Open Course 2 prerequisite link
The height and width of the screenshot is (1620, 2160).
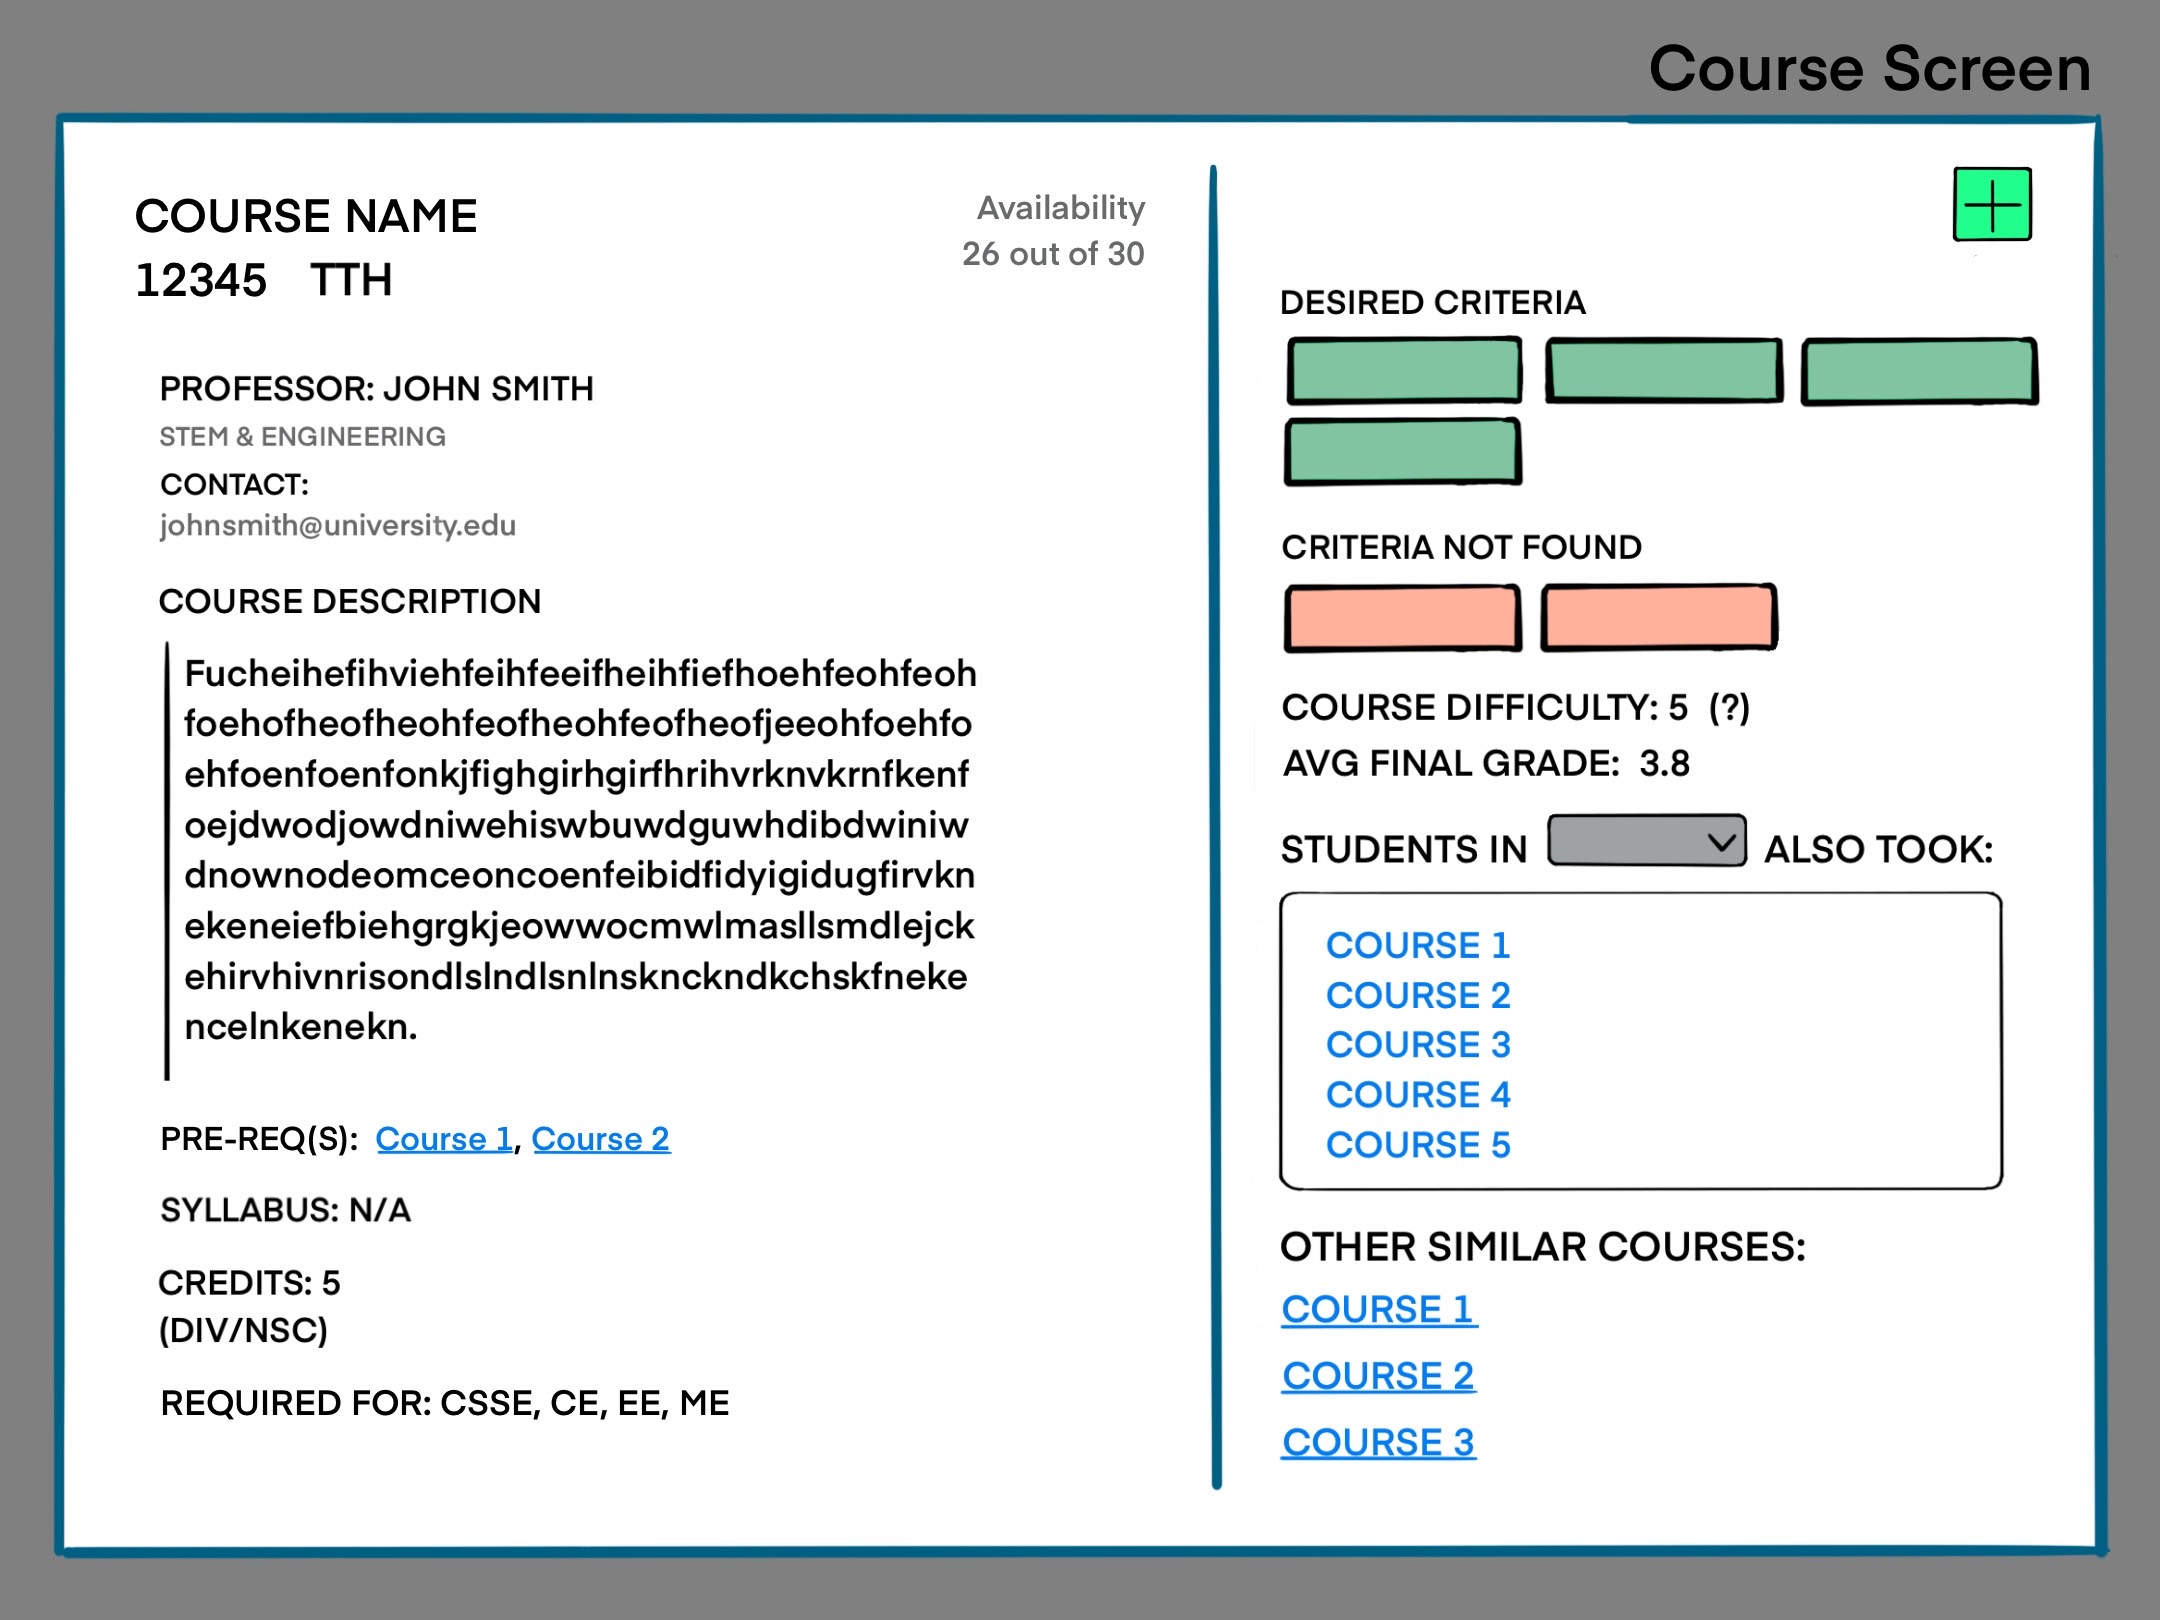600,1139
